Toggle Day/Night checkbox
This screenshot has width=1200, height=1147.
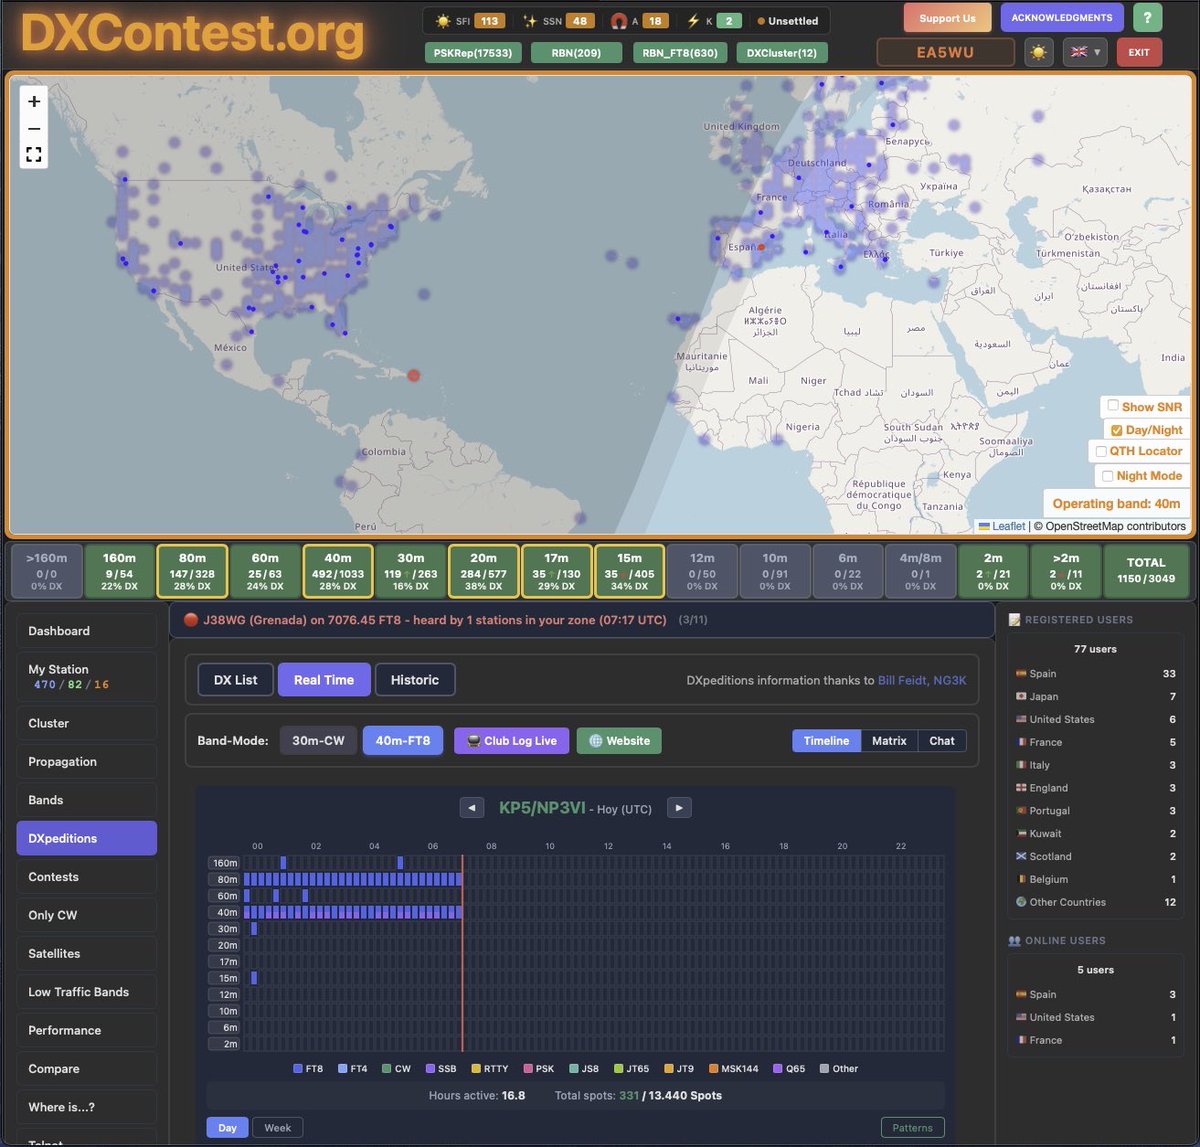coord(1117,430)
